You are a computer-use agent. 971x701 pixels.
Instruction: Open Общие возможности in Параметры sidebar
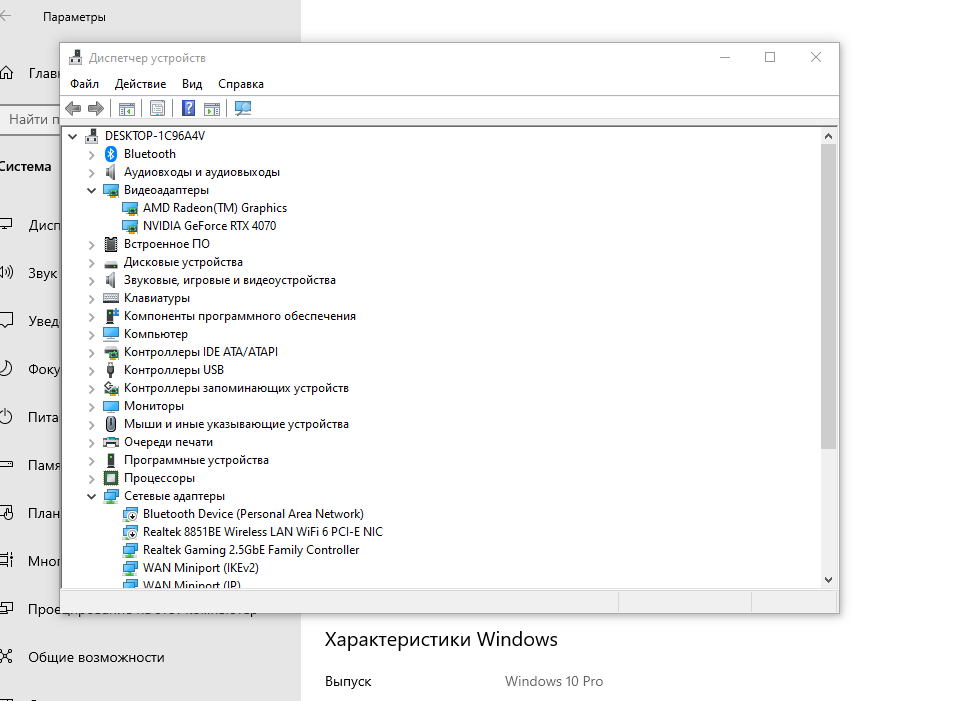pyautogui.click(x=96, y=657)
